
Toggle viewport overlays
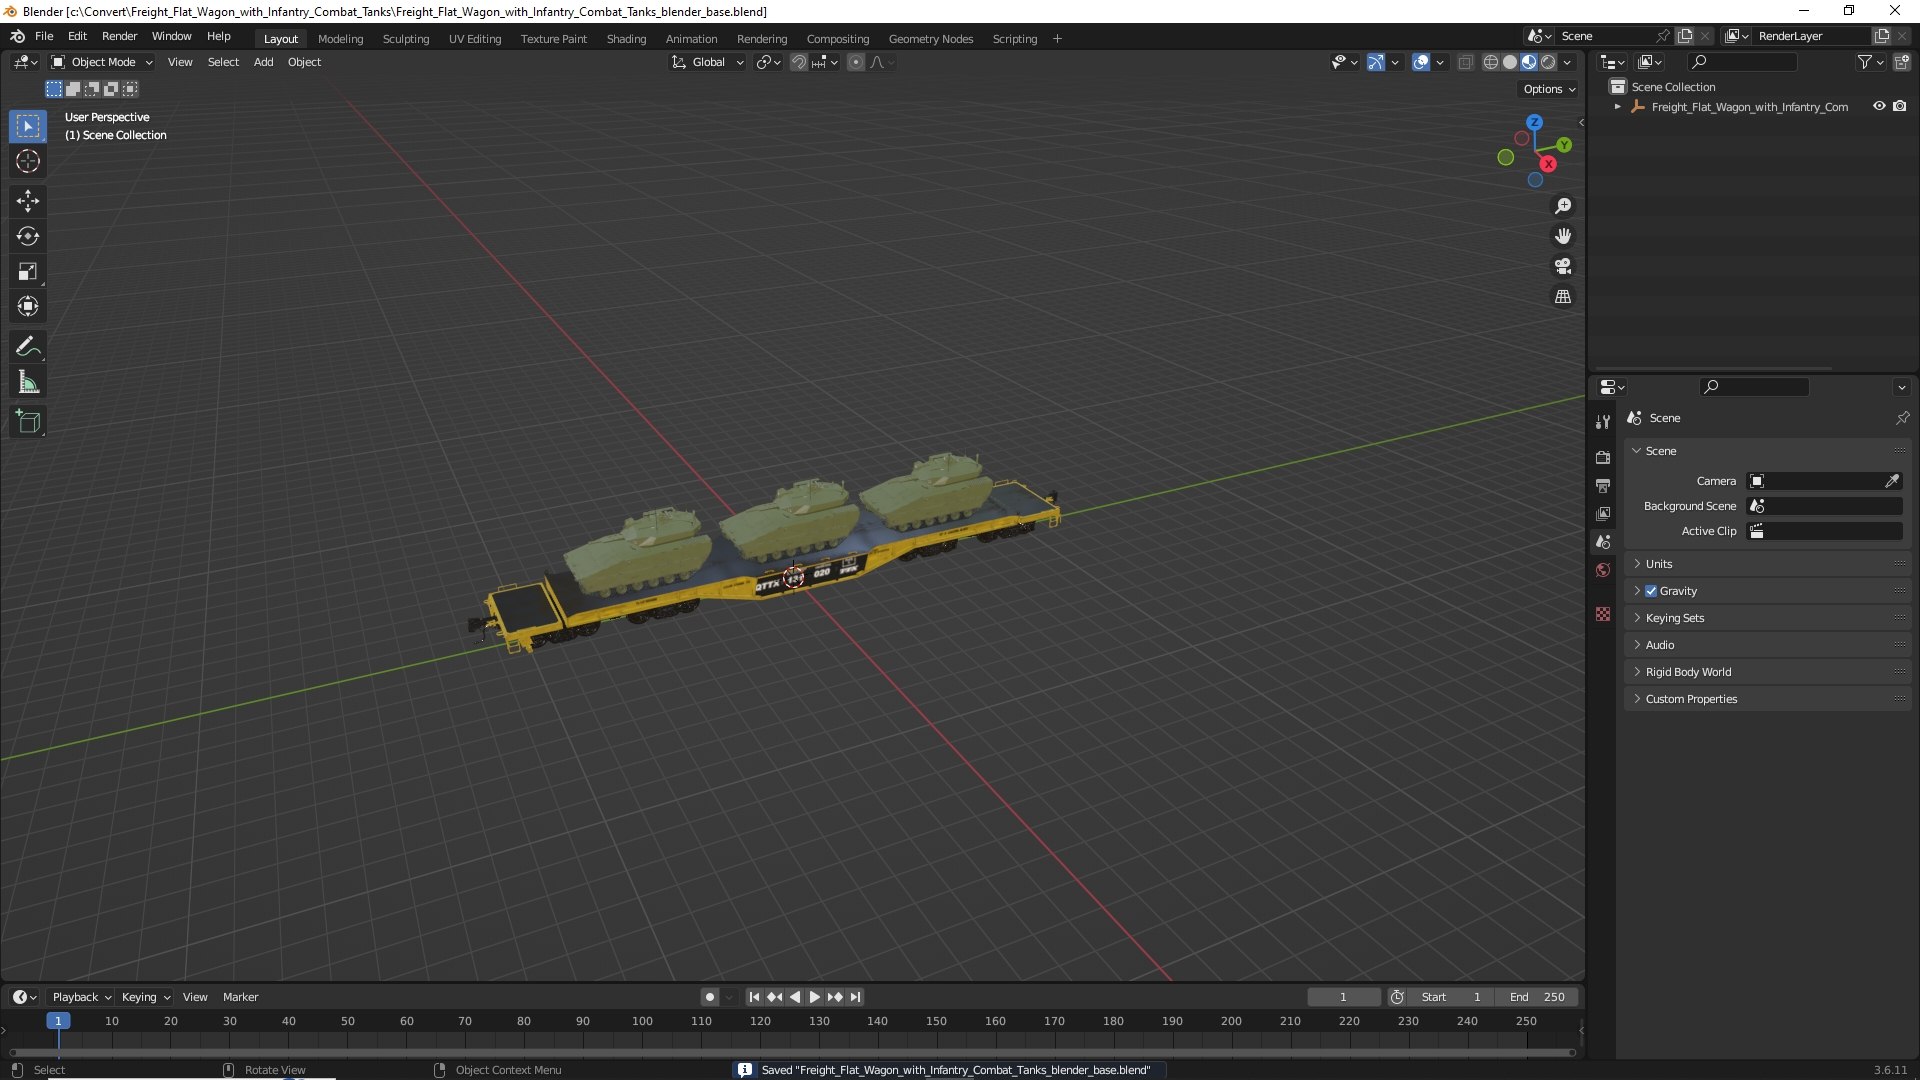tap(1421, 62)
